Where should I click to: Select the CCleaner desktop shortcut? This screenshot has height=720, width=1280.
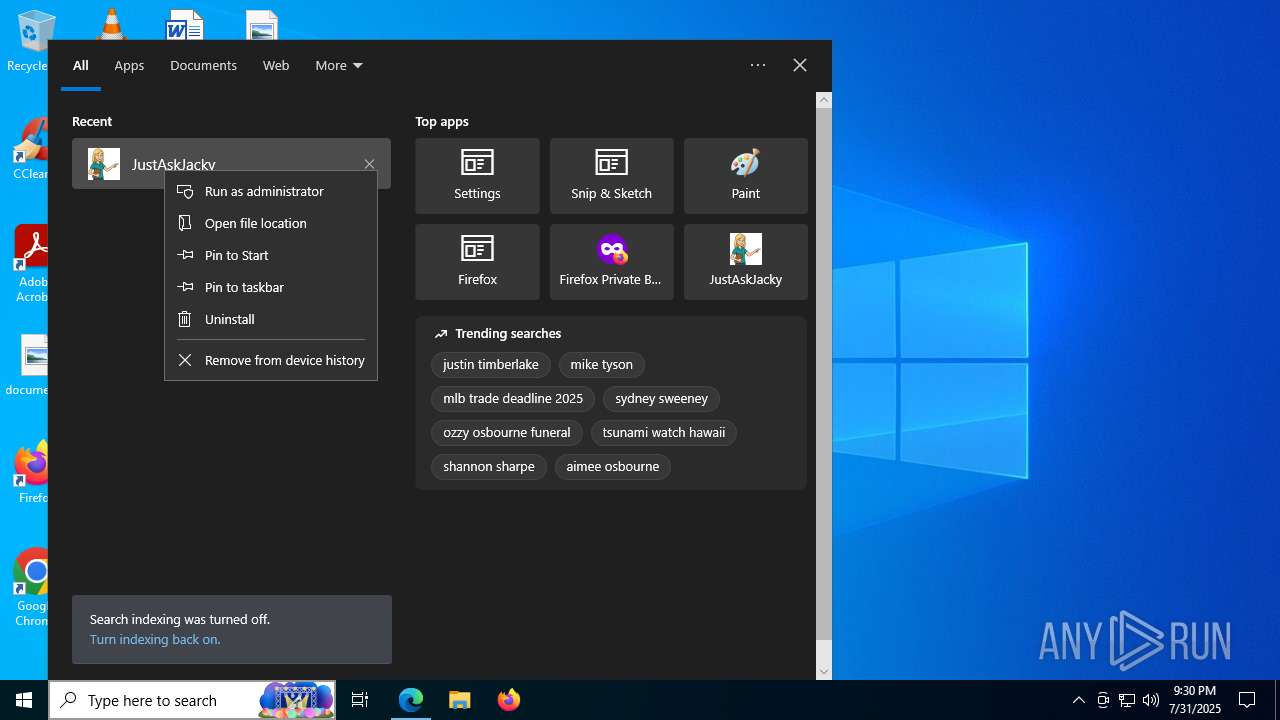coord(28,150)
